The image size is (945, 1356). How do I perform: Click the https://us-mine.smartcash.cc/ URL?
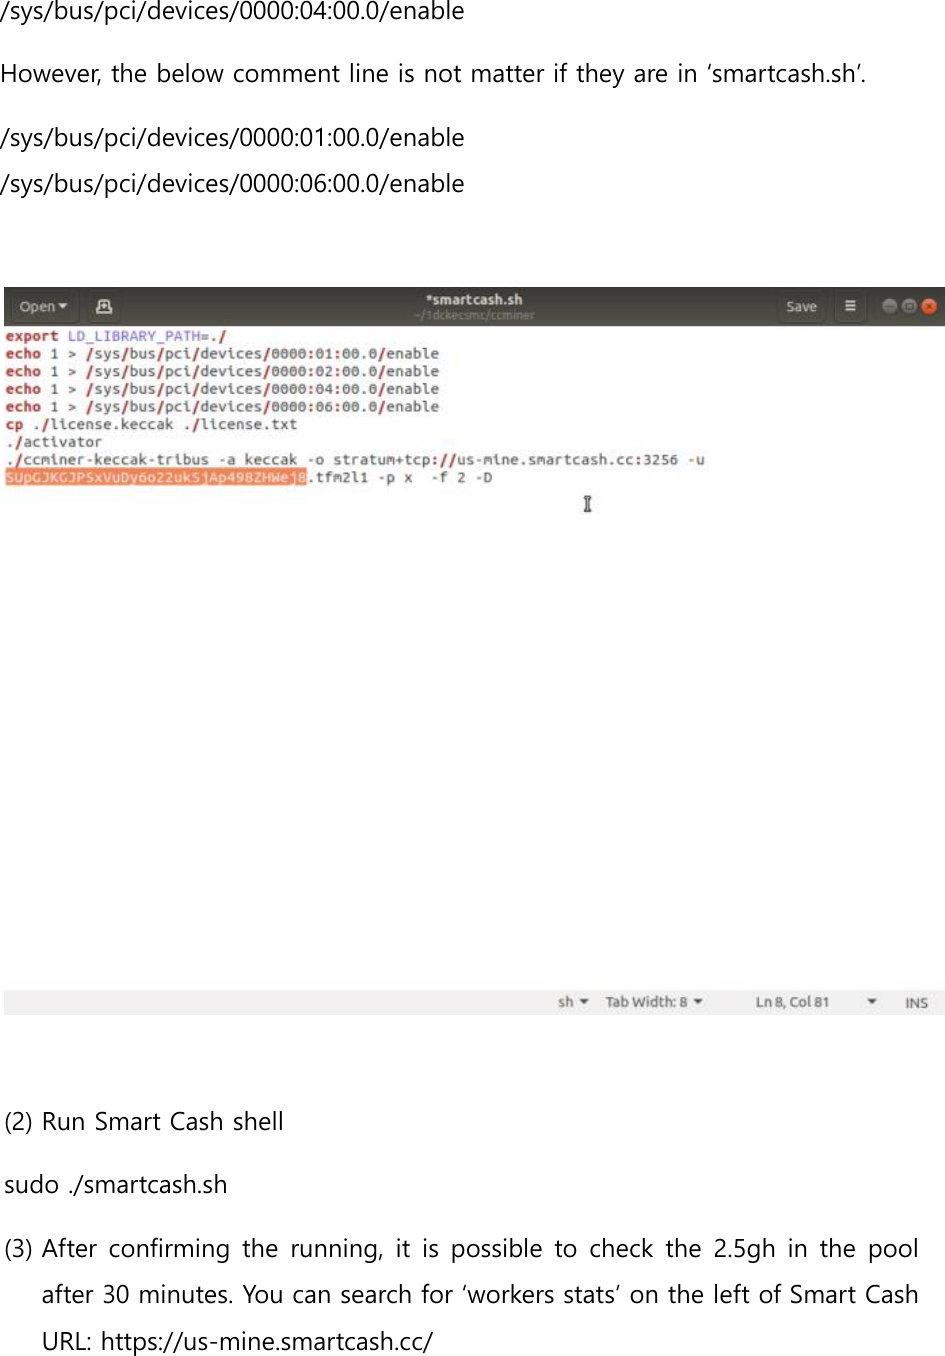pos(267,1341)
